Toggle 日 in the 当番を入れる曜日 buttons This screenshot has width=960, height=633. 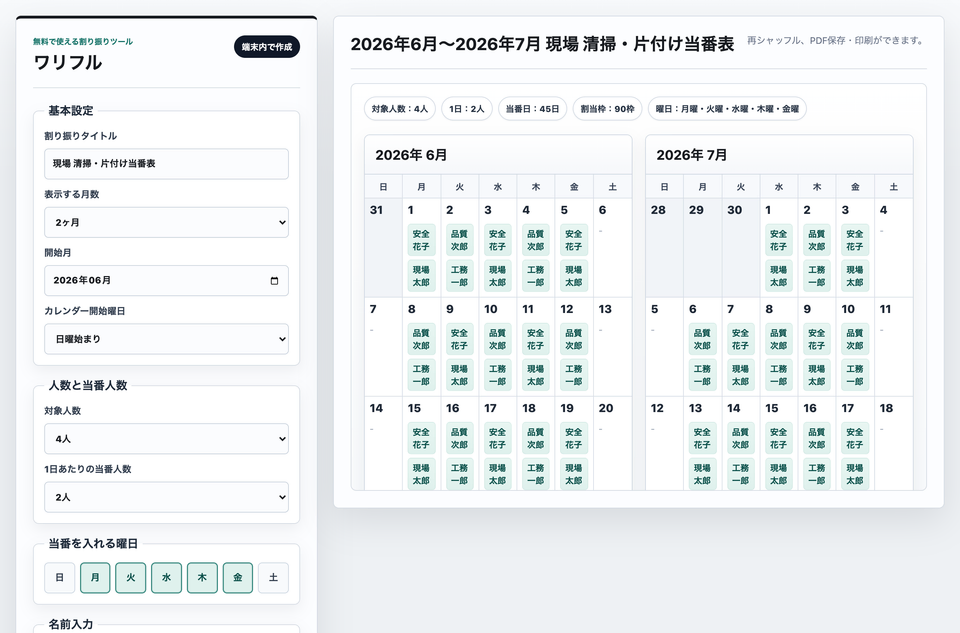click(59, 577)
